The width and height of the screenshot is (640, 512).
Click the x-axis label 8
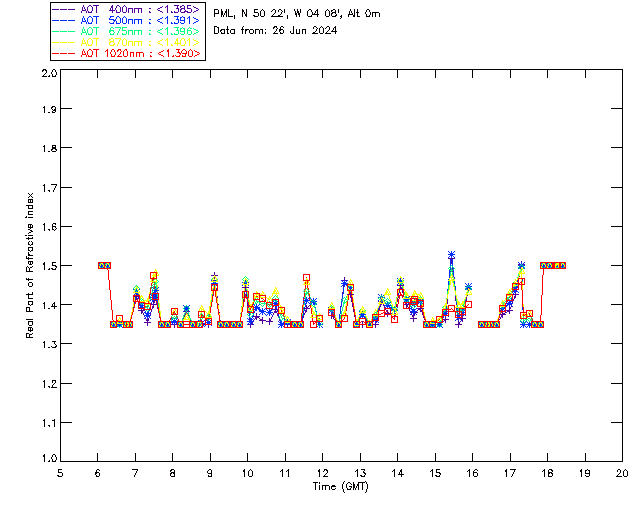[x=173, y=473]
